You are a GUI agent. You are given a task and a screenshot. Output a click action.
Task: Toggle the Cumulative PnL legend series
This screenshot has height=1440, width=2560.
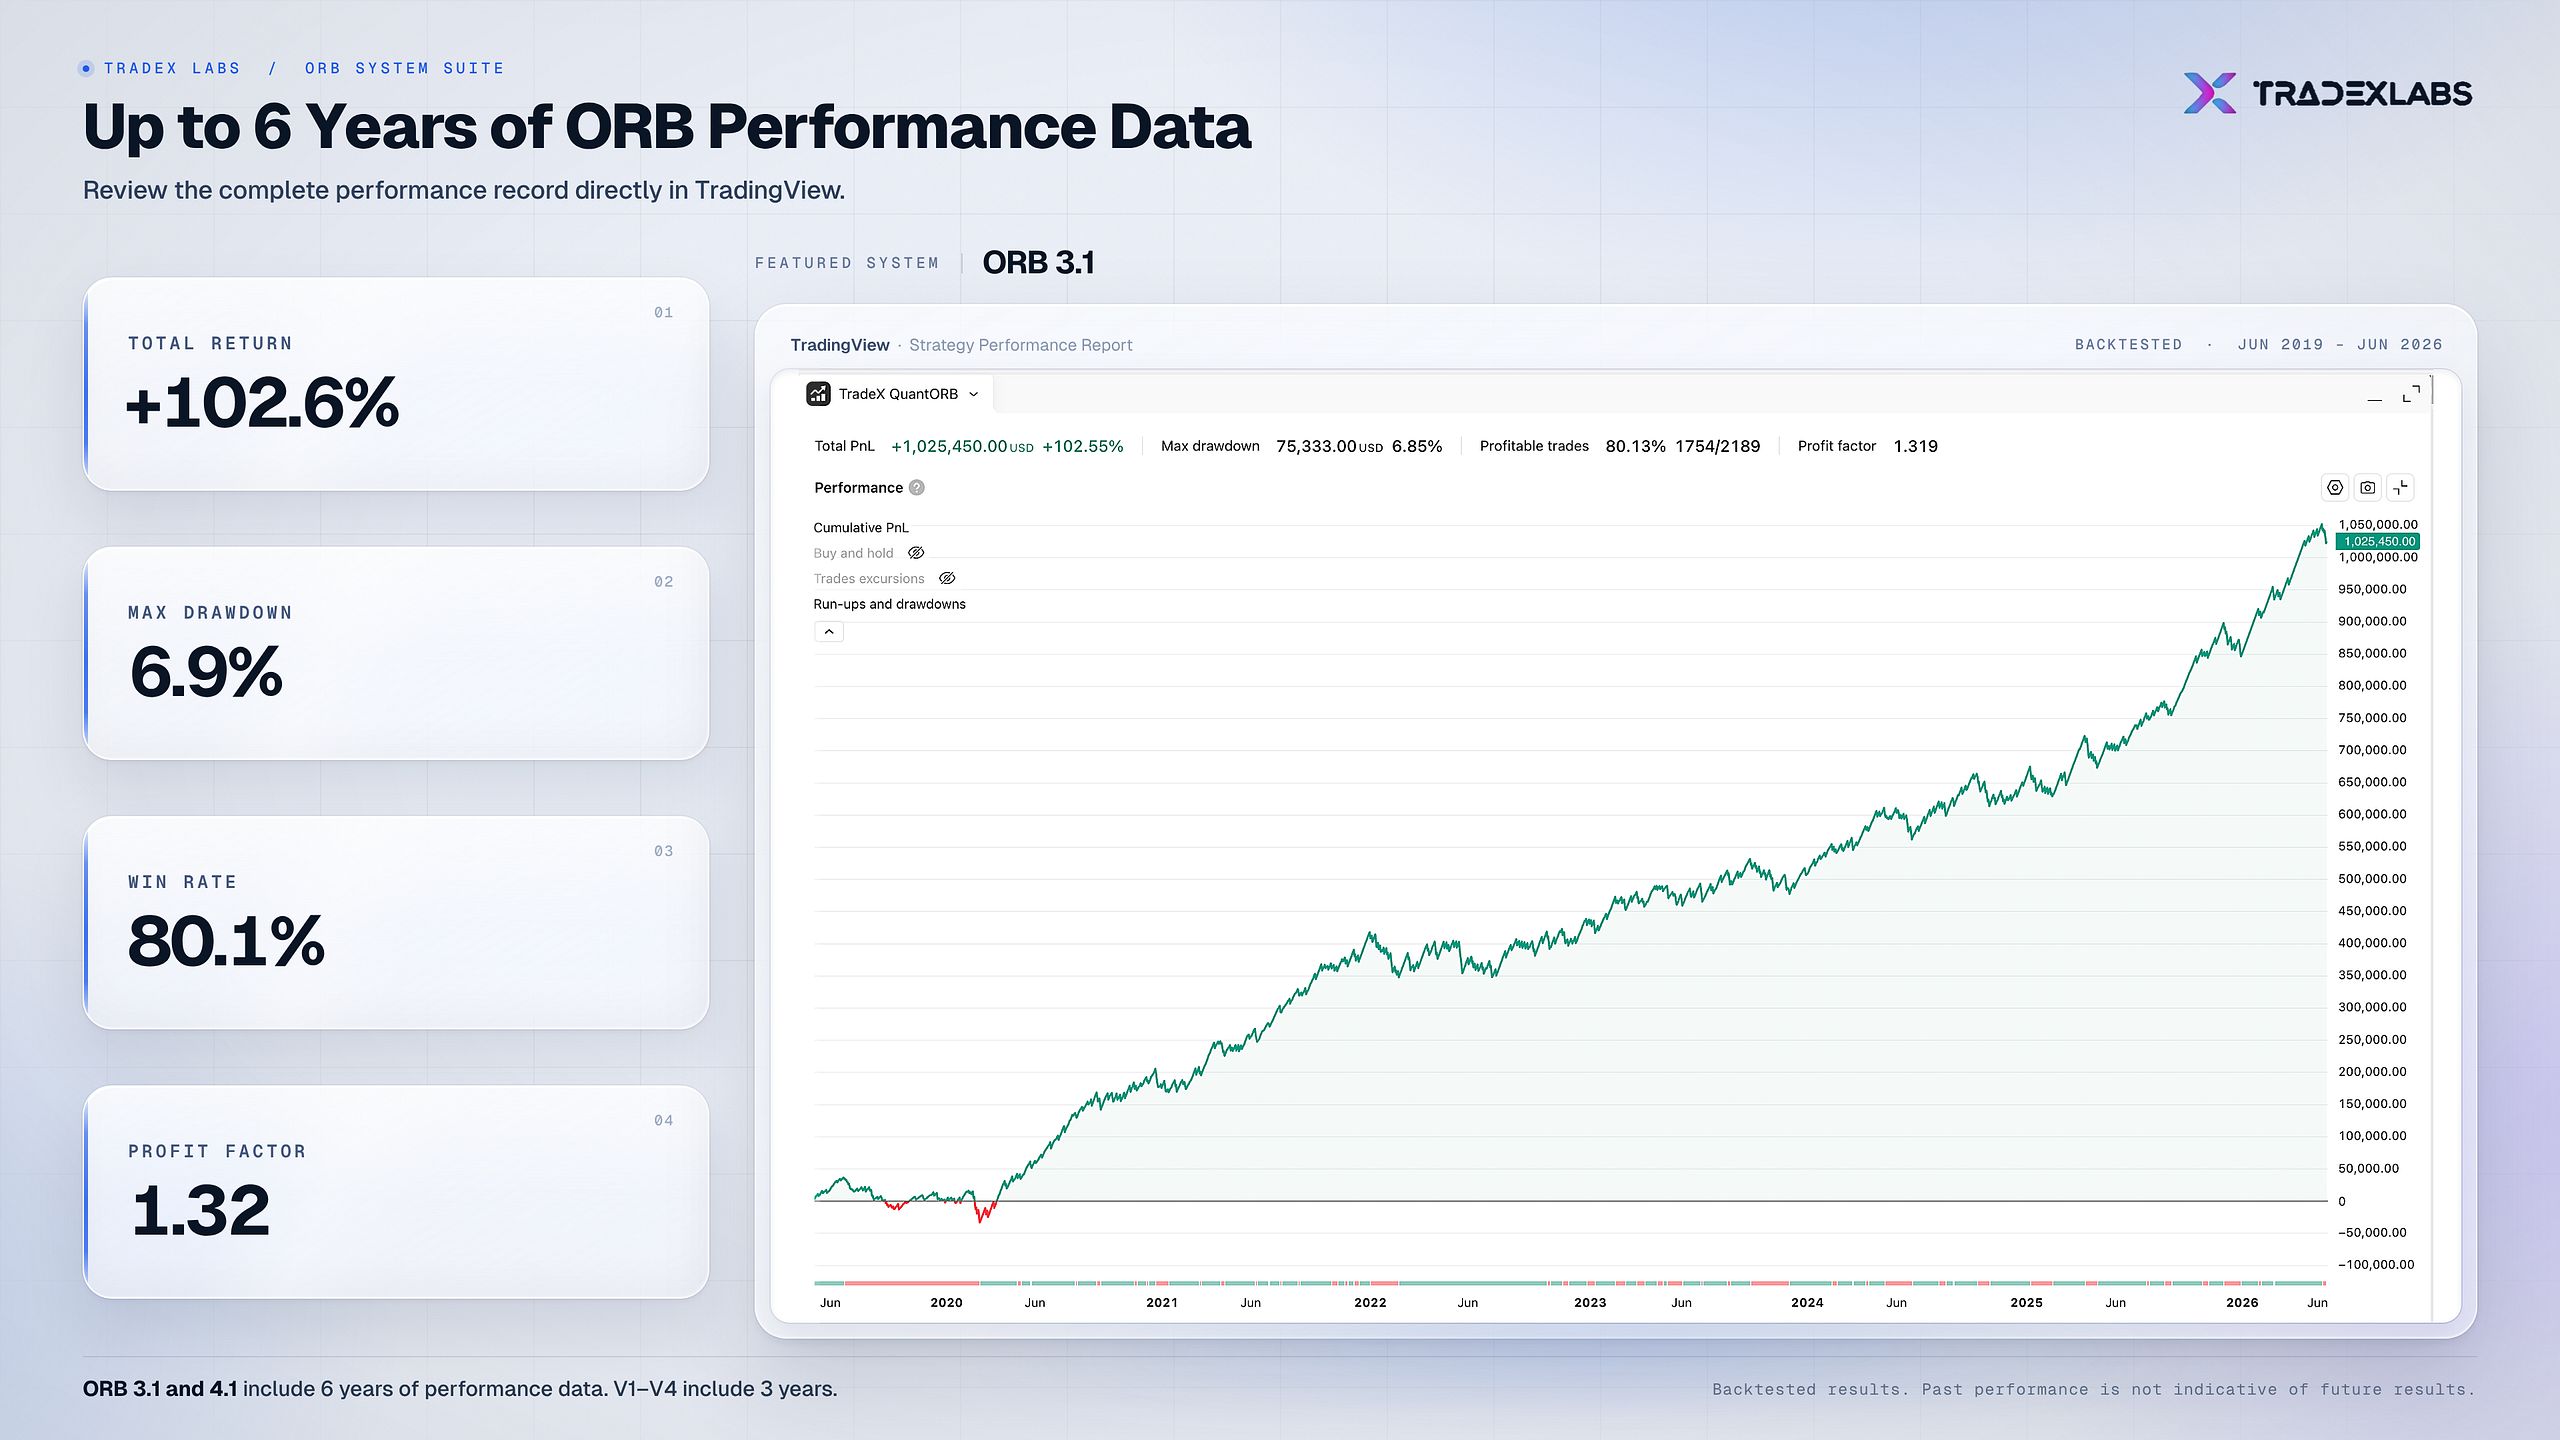coord(861,528)
